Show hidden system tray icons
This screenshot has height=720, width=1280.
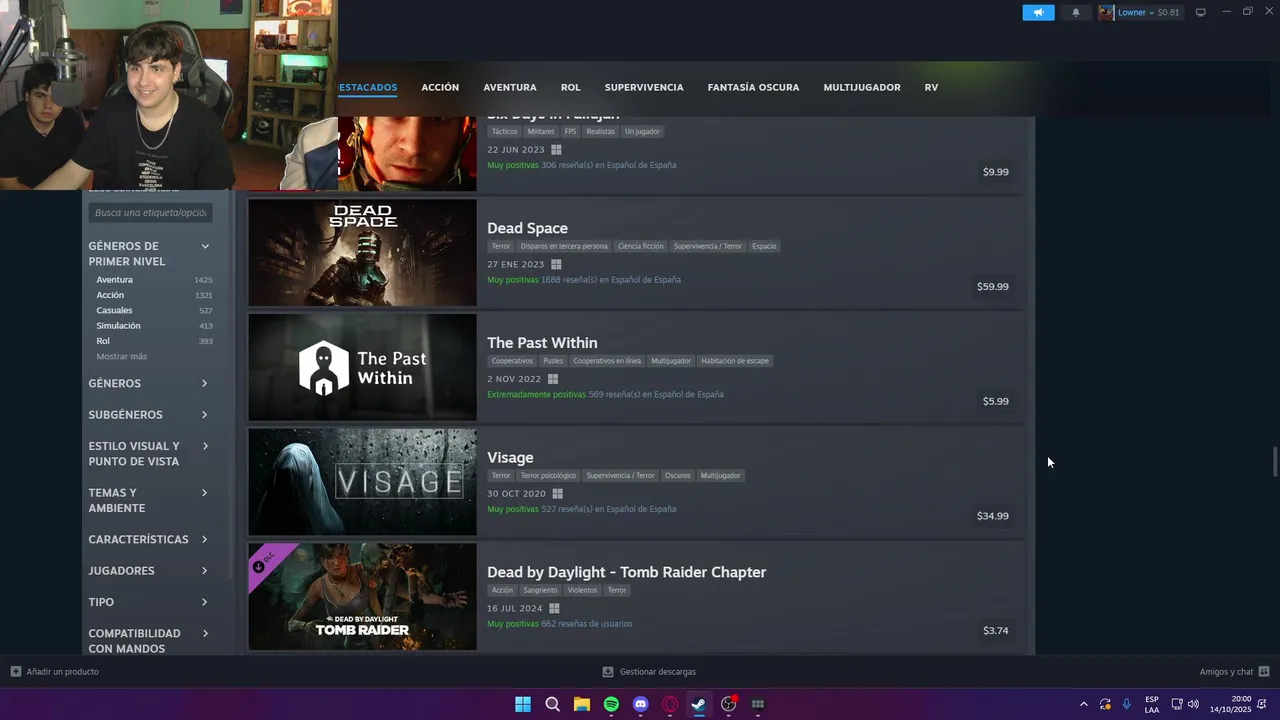[1083, 704]
